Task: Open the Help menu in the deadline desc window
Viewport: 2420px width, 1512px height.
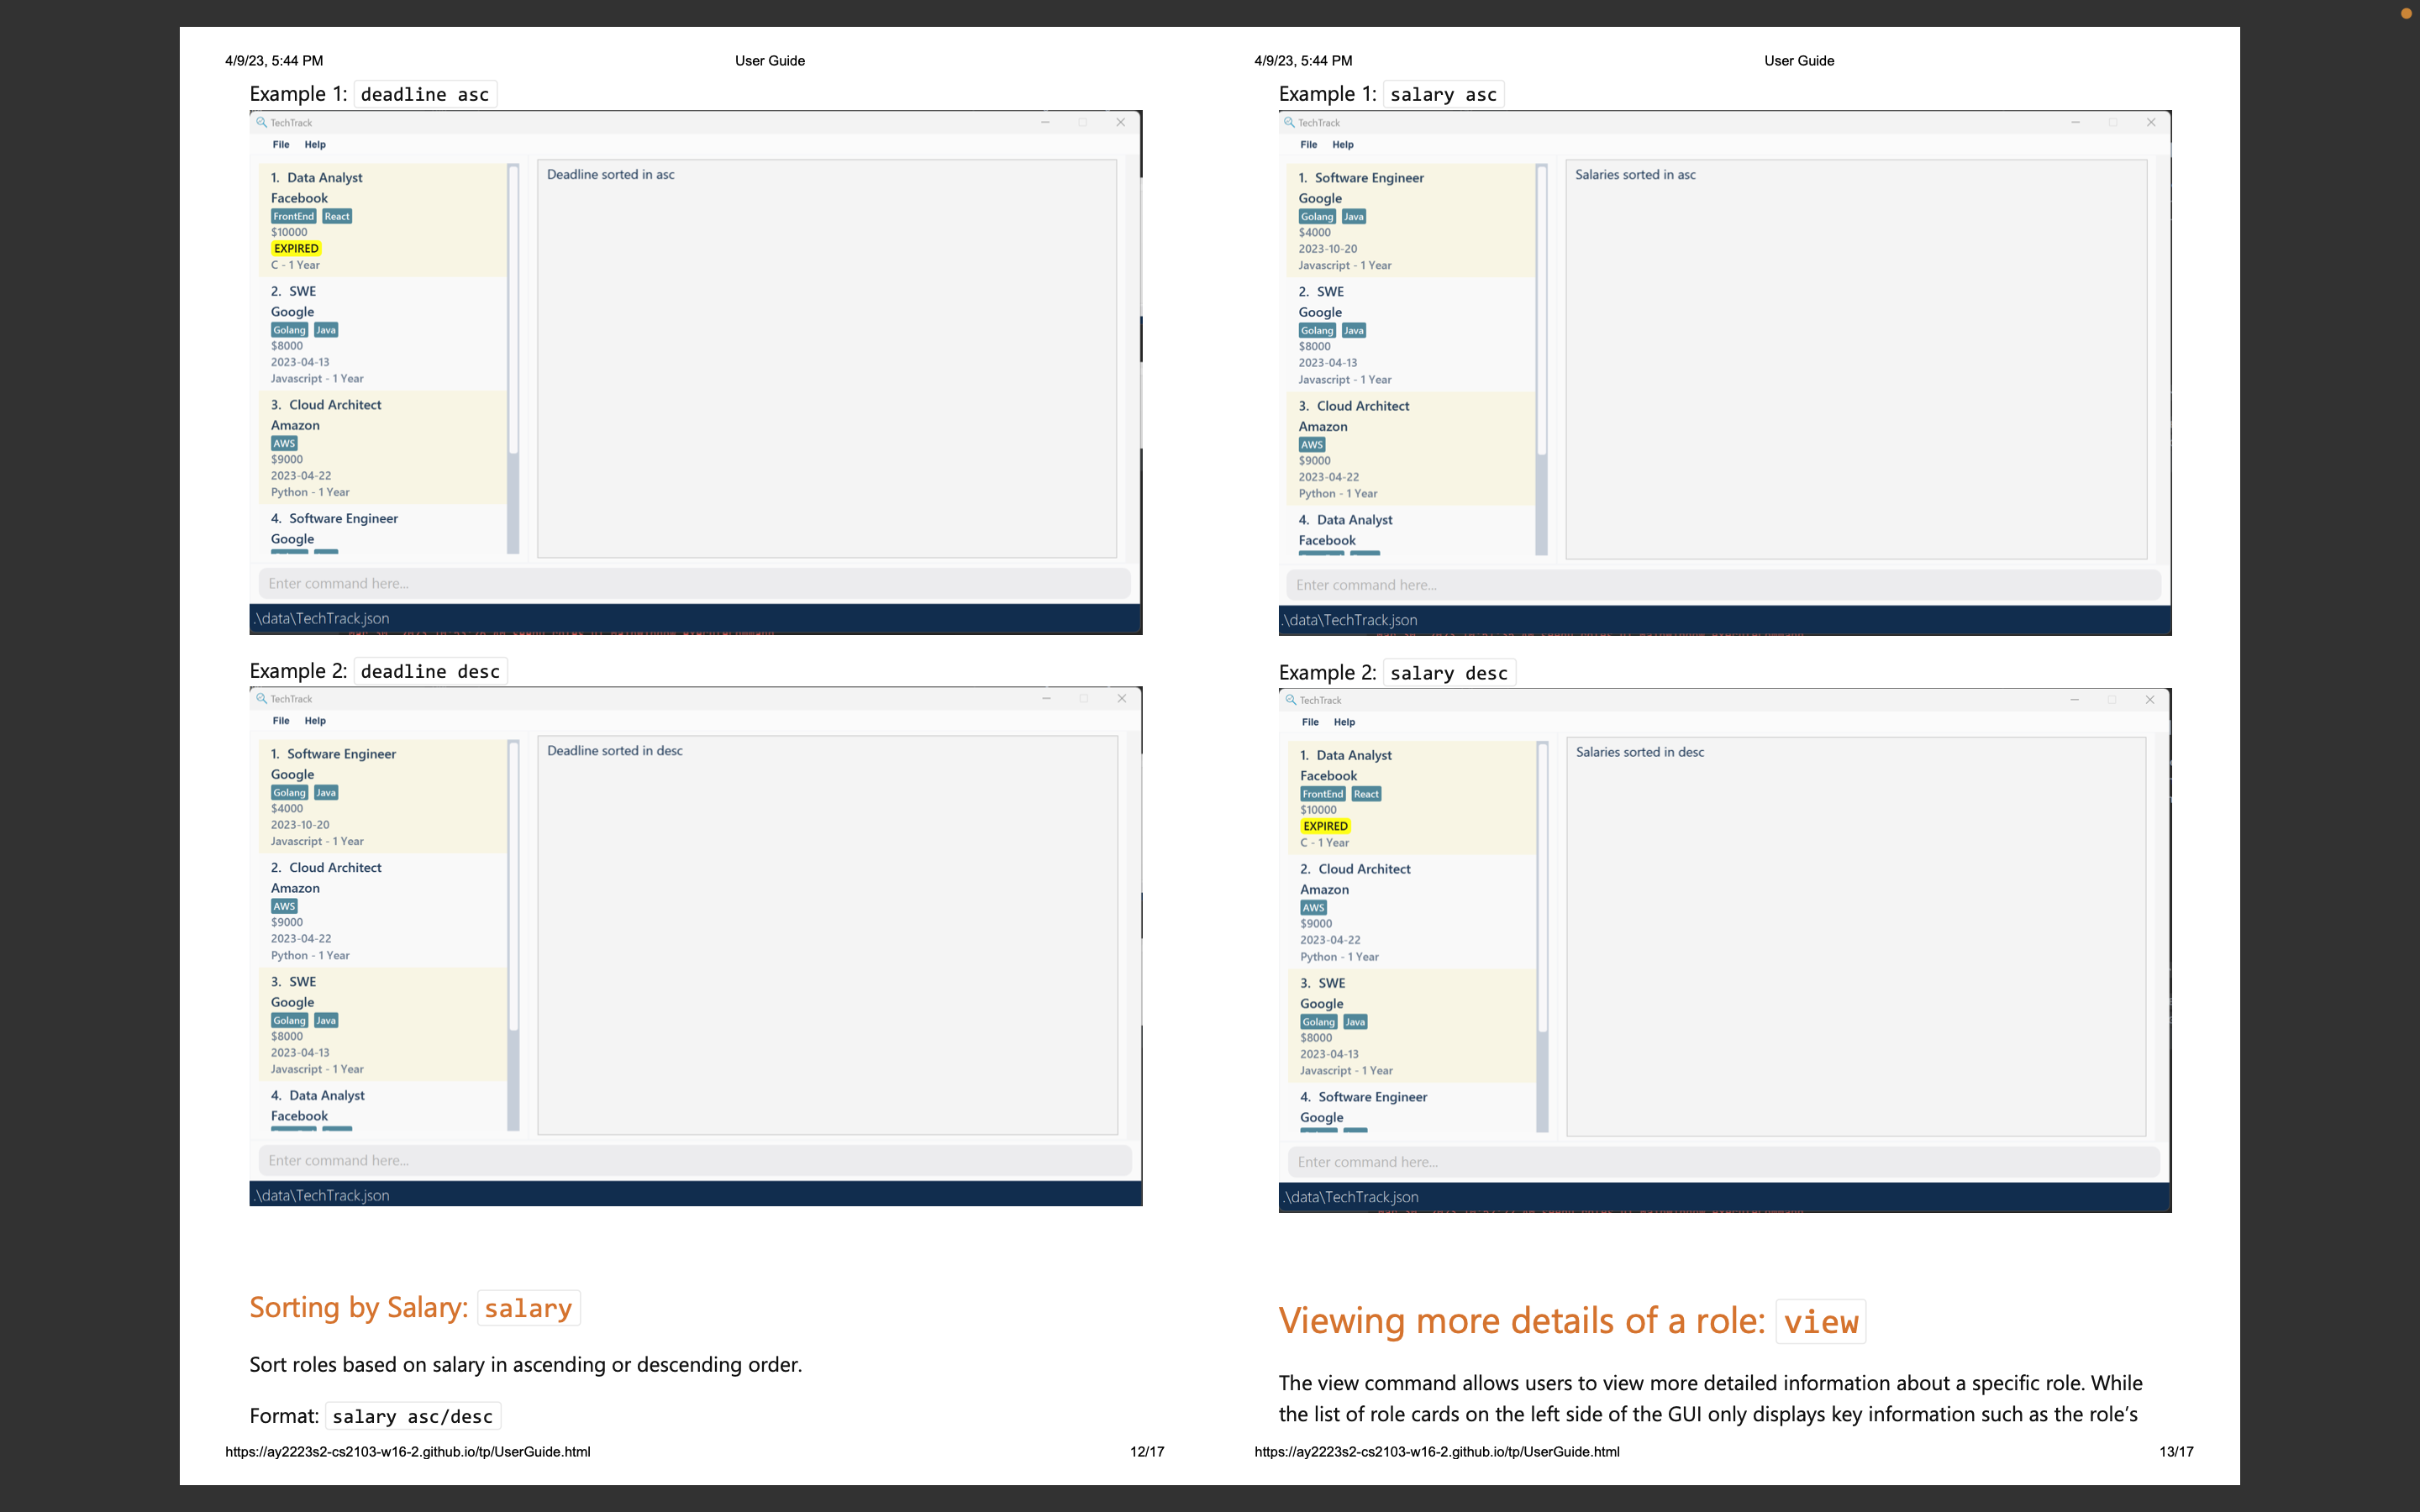Action: (x=315, y=721)
